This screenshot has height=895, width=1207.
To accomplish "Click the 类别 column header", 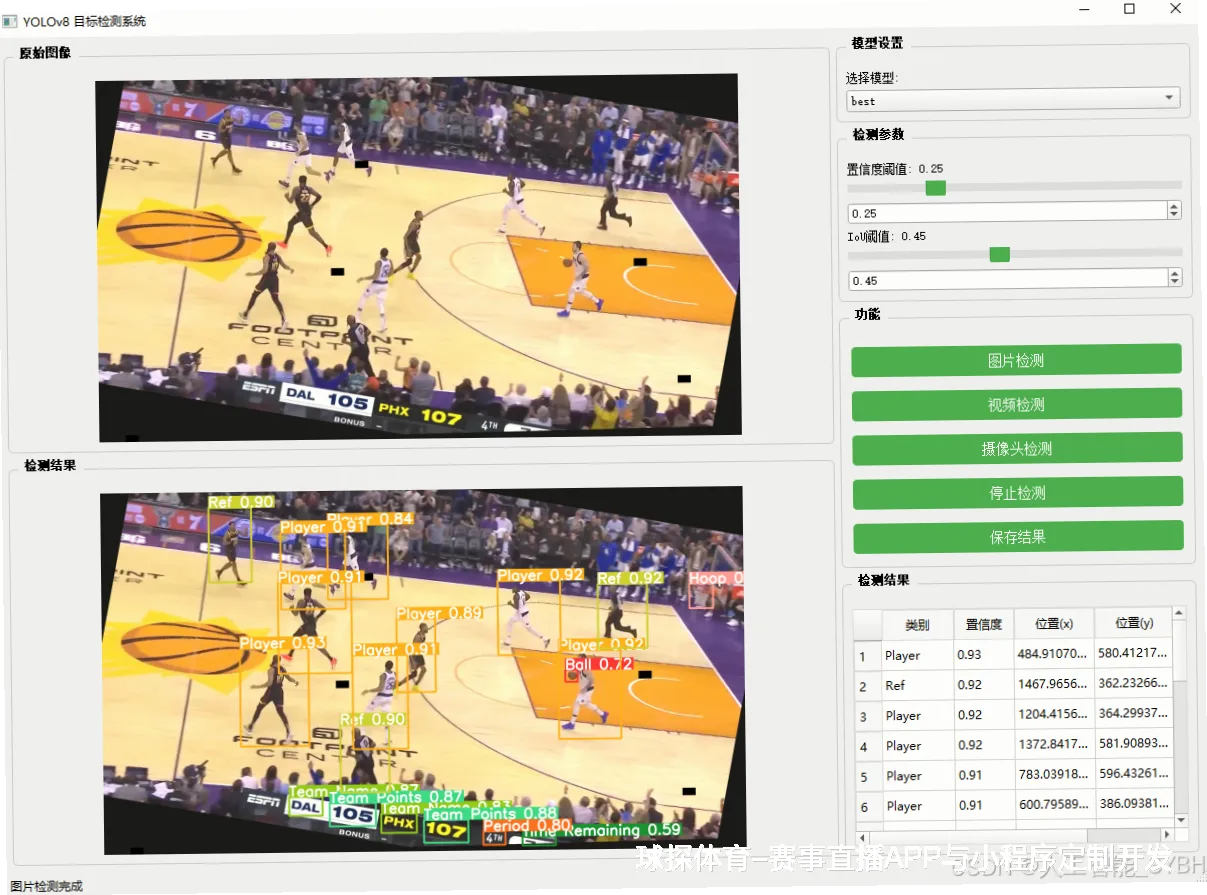I will (917, 624).
